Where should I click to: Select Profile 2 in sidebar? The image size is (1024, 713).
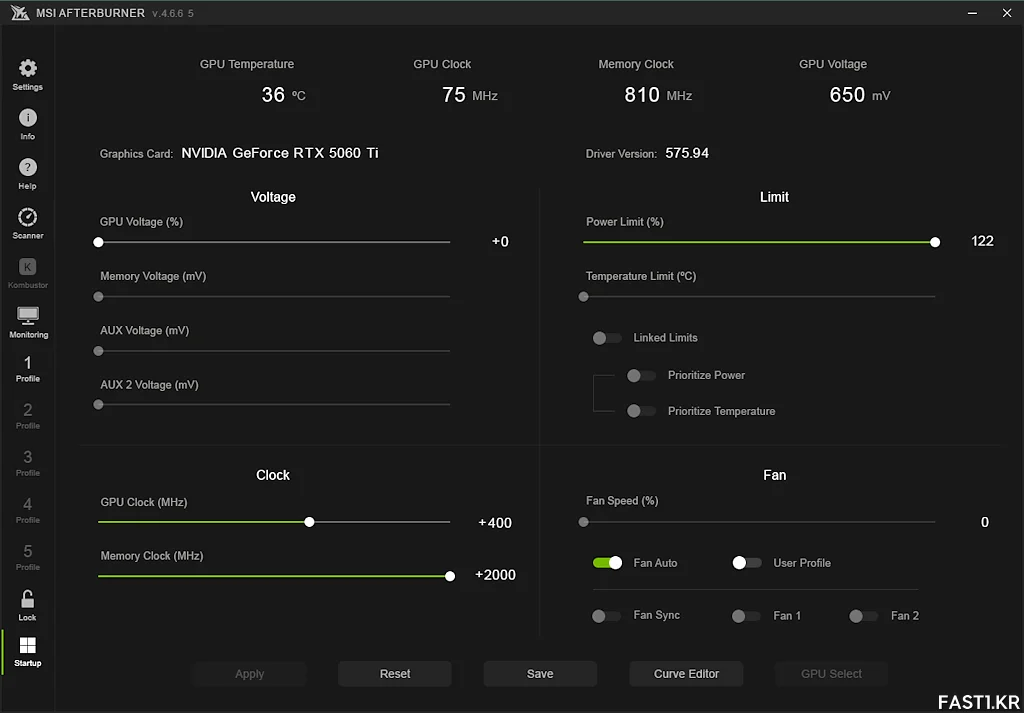pyautogui.click(x=27, y=416)
